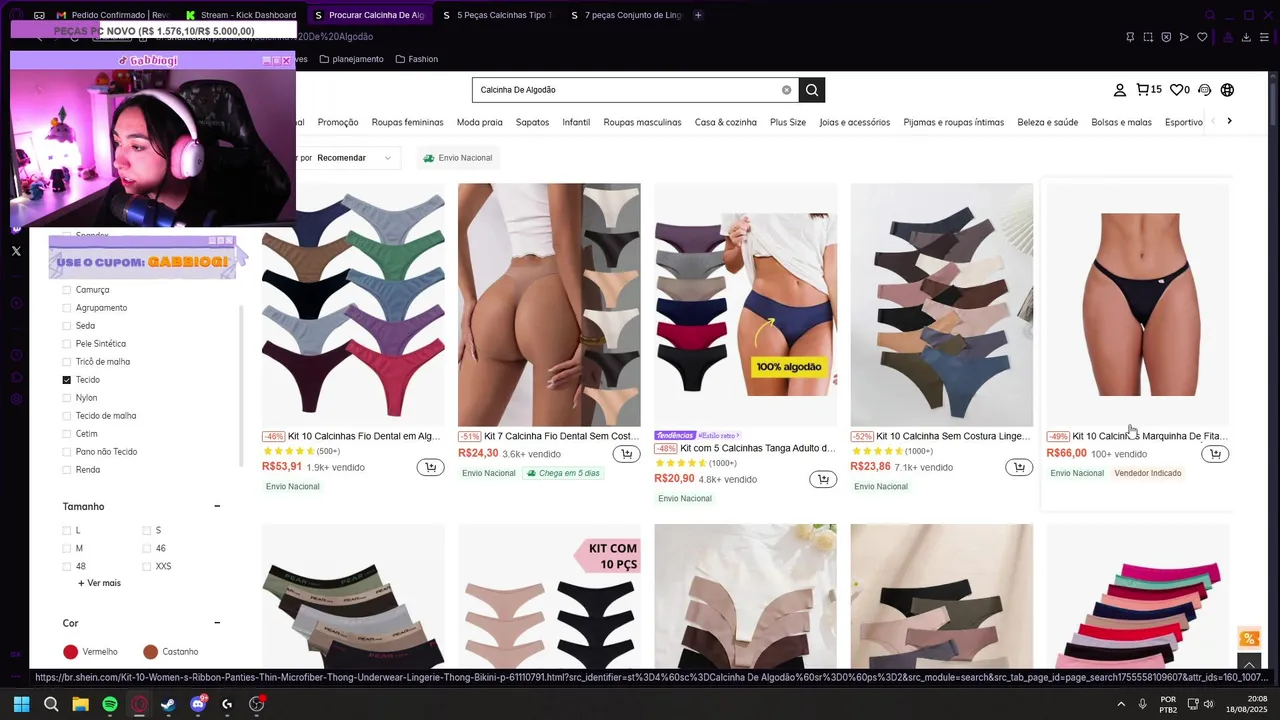1280x720 pixels.
Task: Advance the category menu with the right arrow
Action: click(x=1229, y=121)
